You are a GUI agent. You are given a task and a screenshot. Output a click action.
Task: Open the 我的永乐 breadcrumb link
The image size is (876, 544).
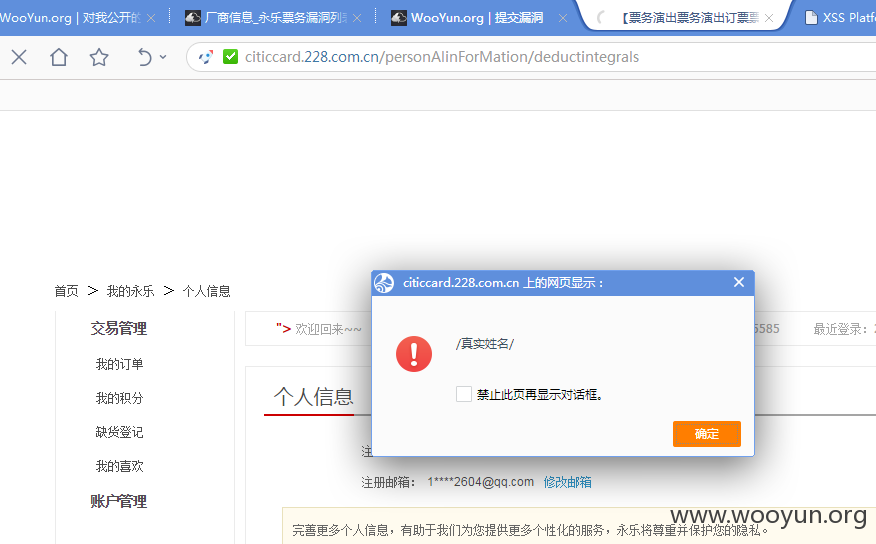130,291
